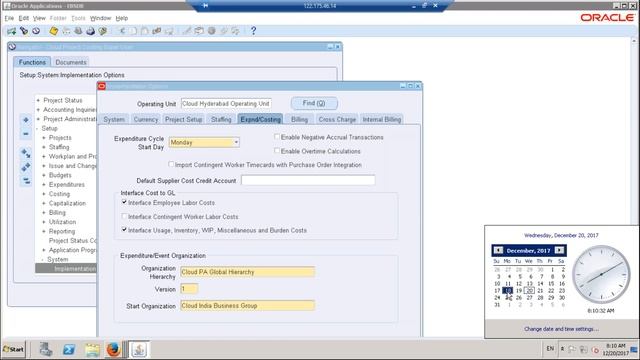Enable Negative Accrual Transactions checkbox
The width and height of the screenshot is (640, 360).
[x=277, y=137]
